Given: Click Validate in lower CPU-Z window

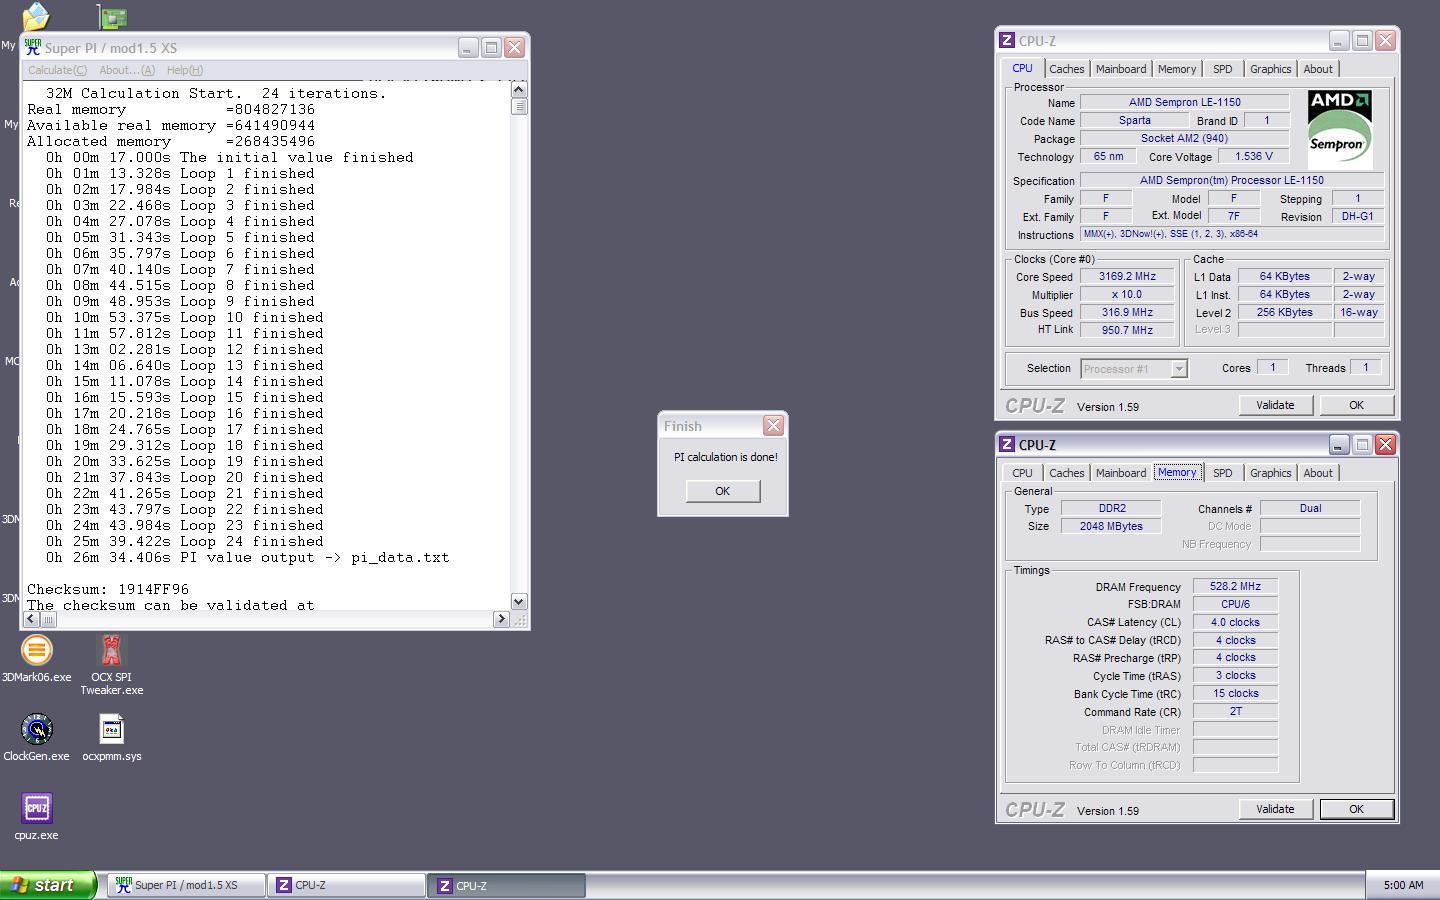Looking at the screenshot, I should 1275,809.
